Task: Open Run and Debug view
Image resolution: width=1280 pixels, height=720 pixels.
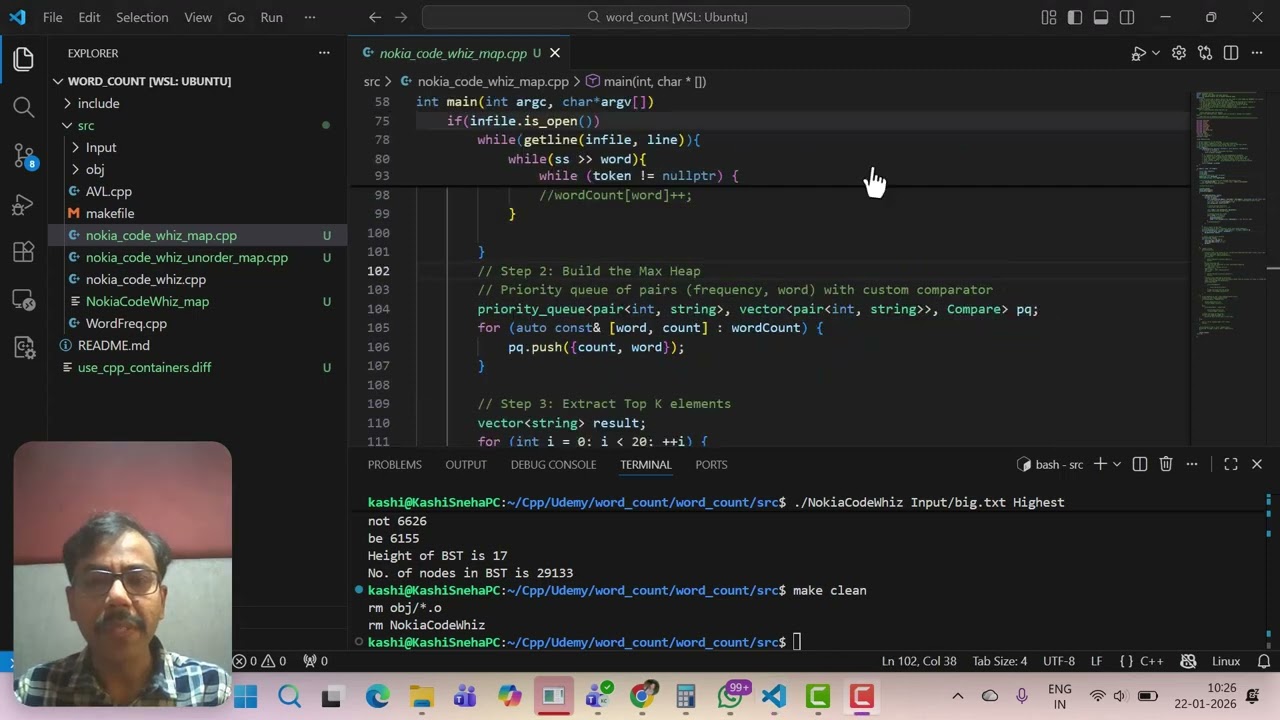Action: tap(24, 204)
